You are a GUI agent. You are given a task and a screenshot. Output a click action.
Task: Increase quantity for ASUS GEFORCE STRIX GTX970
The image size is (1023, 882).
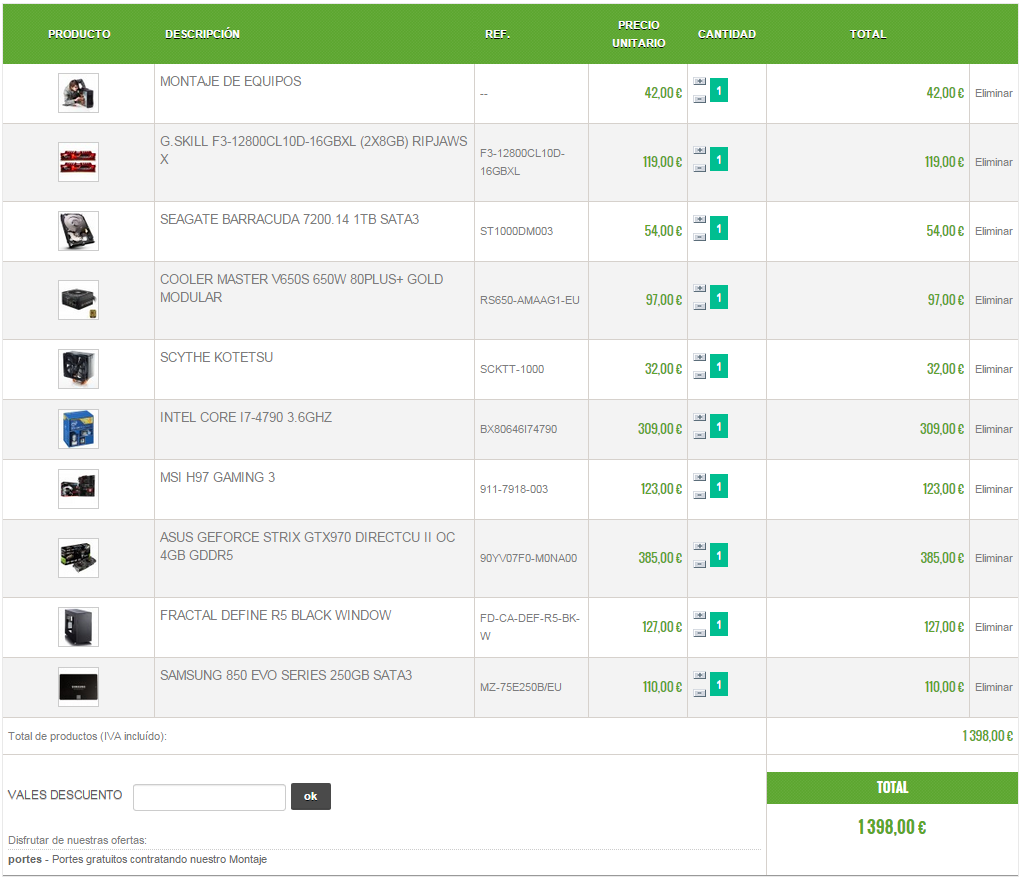[699, 547]
